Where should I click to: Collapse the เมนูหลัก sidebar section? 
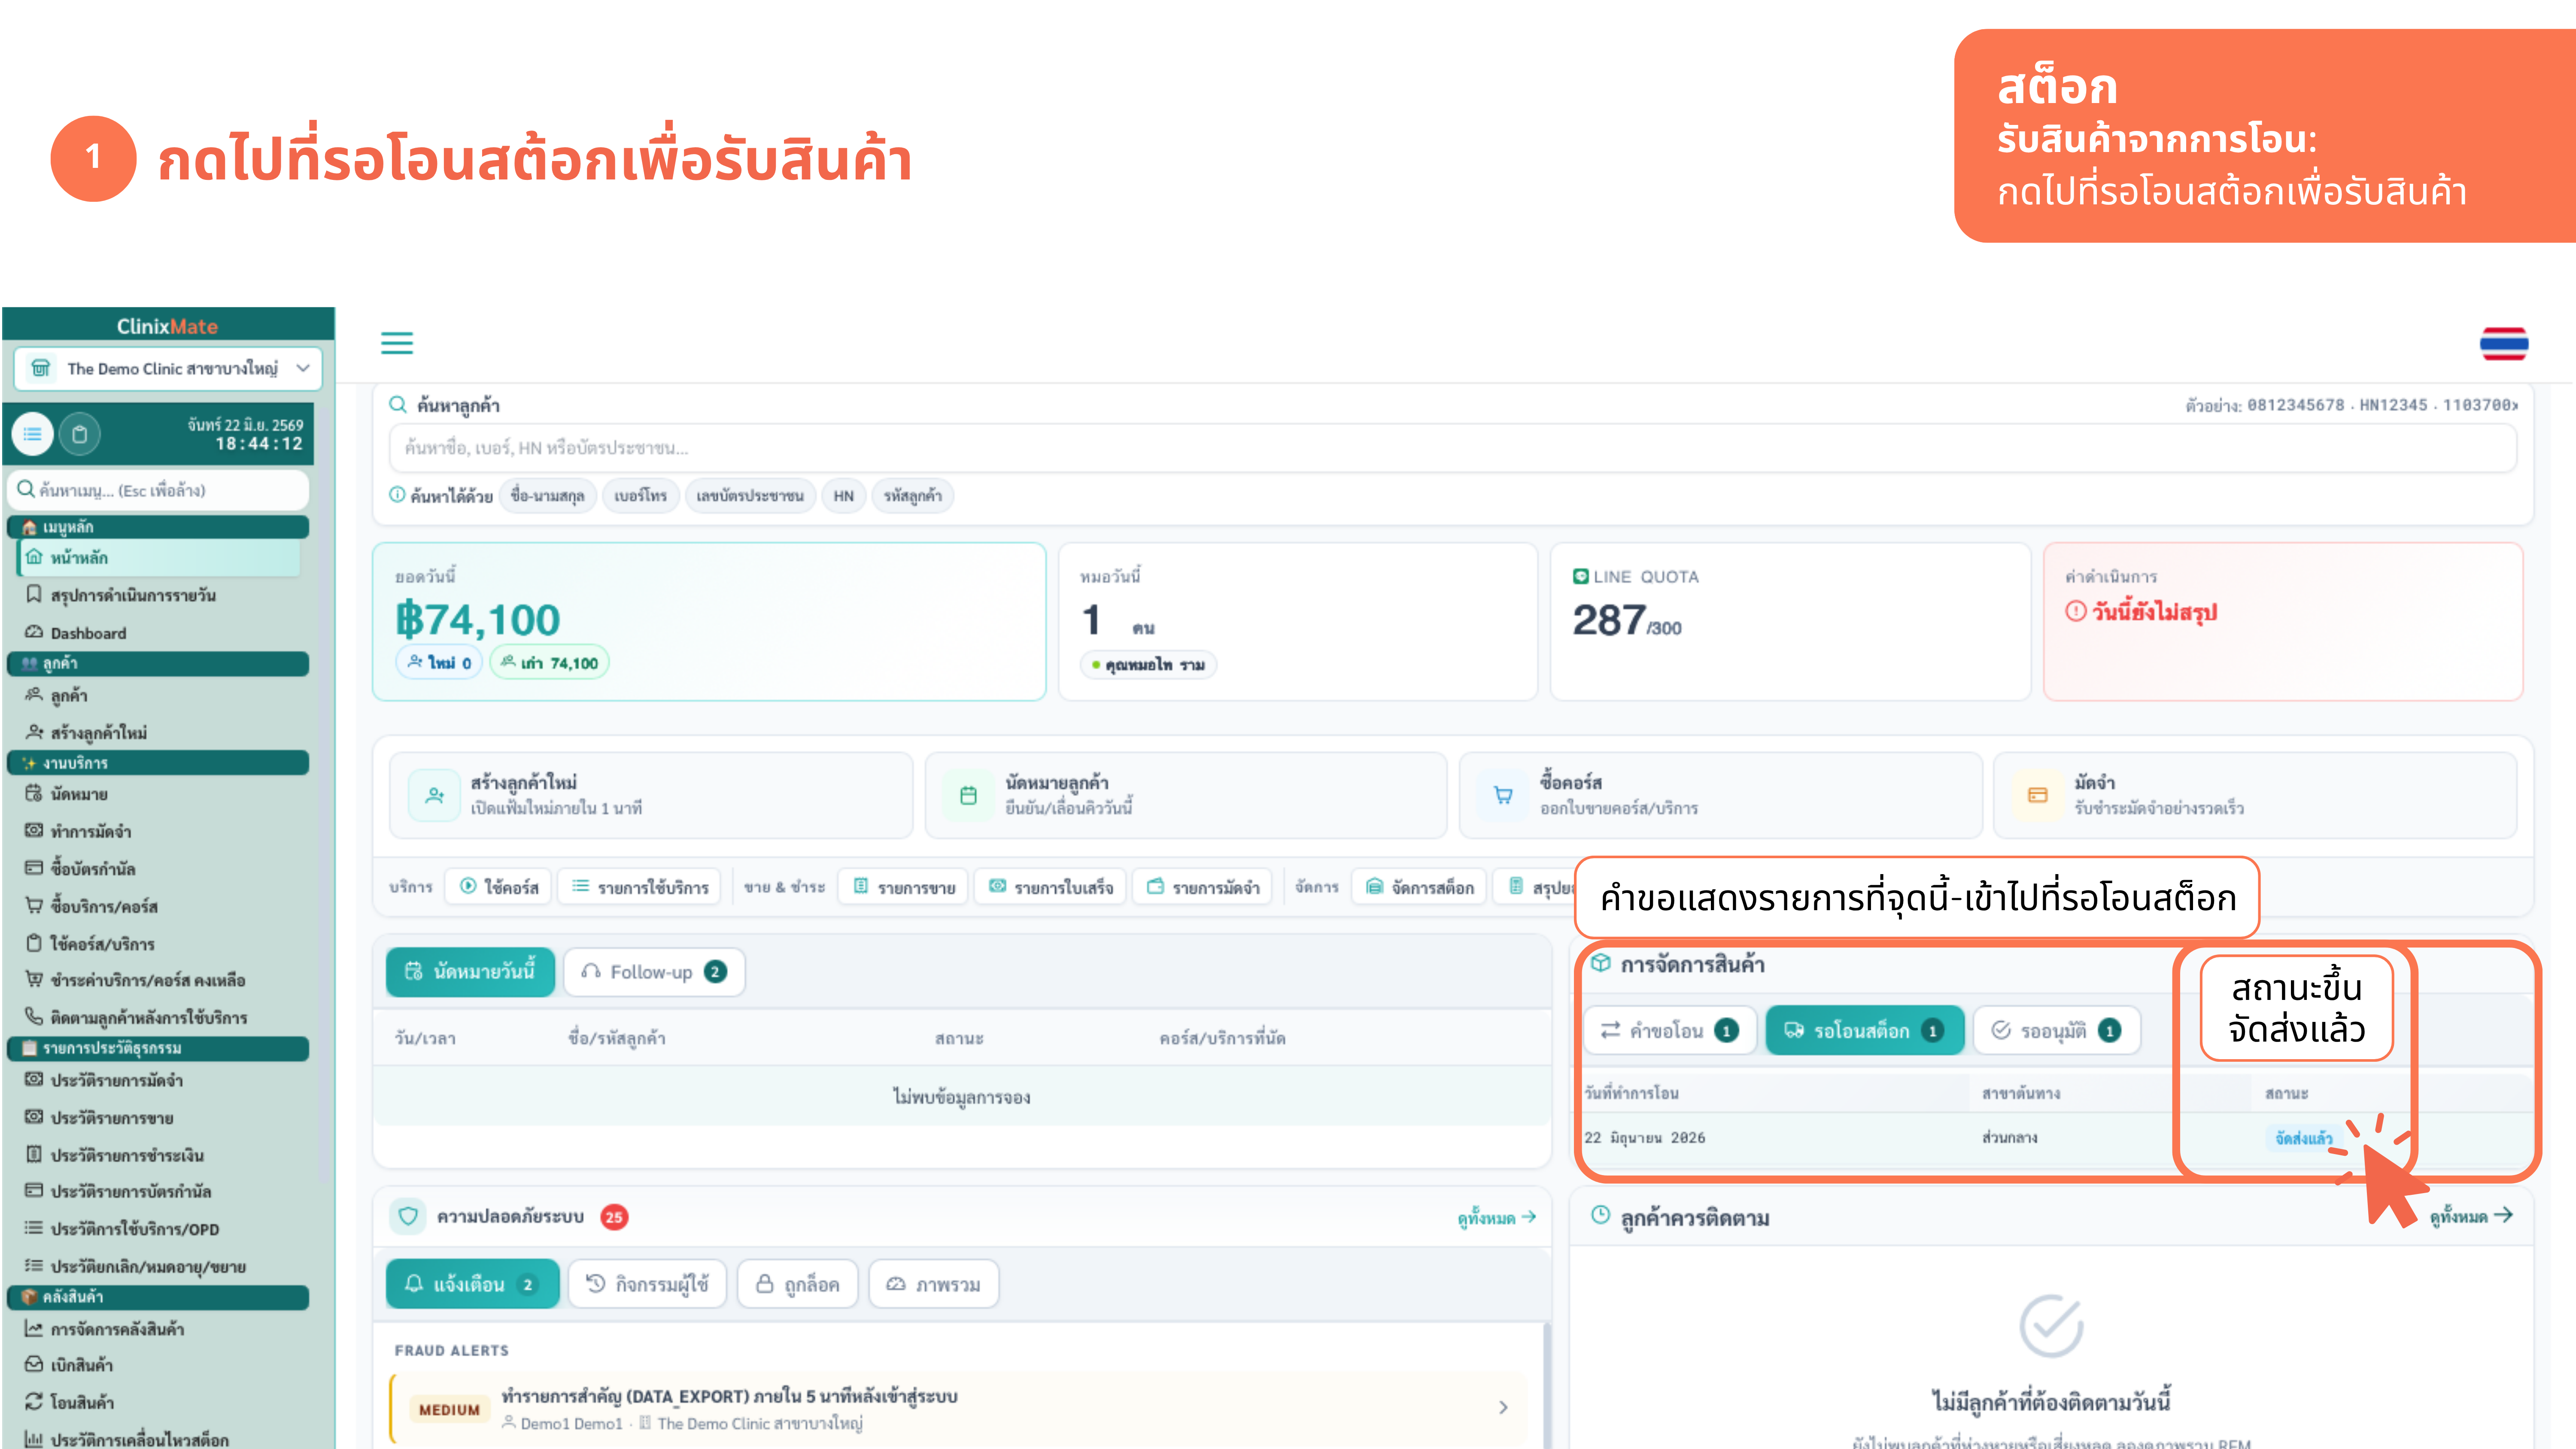point(158,526)
